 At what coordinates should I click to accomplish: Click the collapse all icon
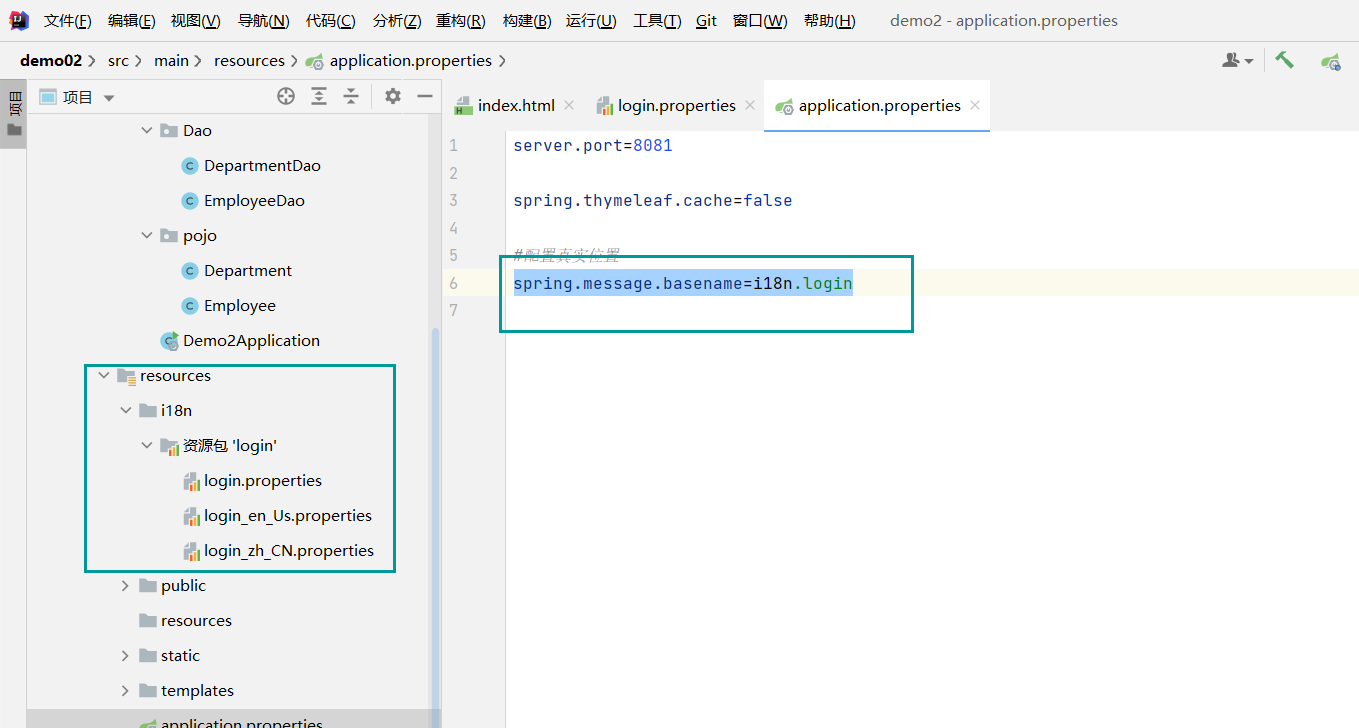[351, 96]
